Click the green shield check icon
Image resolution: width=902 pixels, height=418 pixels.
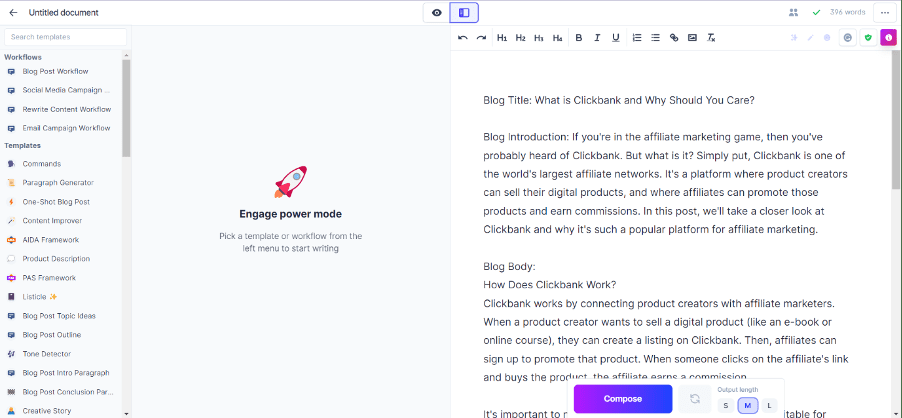click(x=869, y=38)
